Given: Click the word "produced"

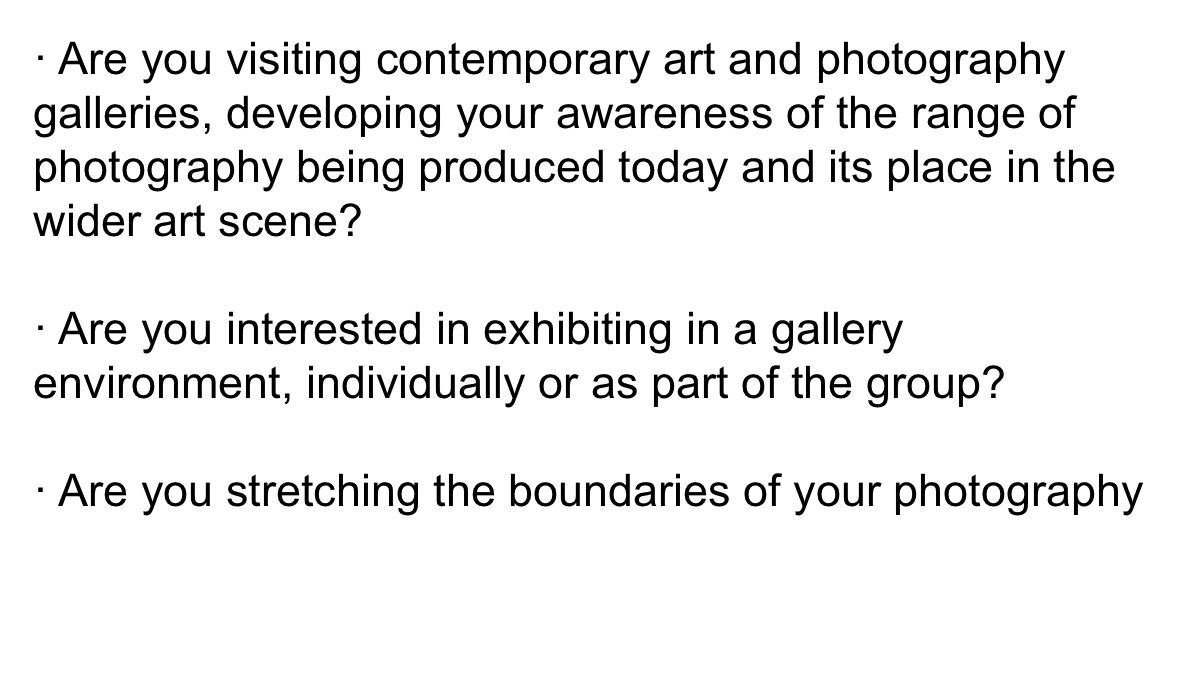Looking at the screenshot, I should 511,168.
